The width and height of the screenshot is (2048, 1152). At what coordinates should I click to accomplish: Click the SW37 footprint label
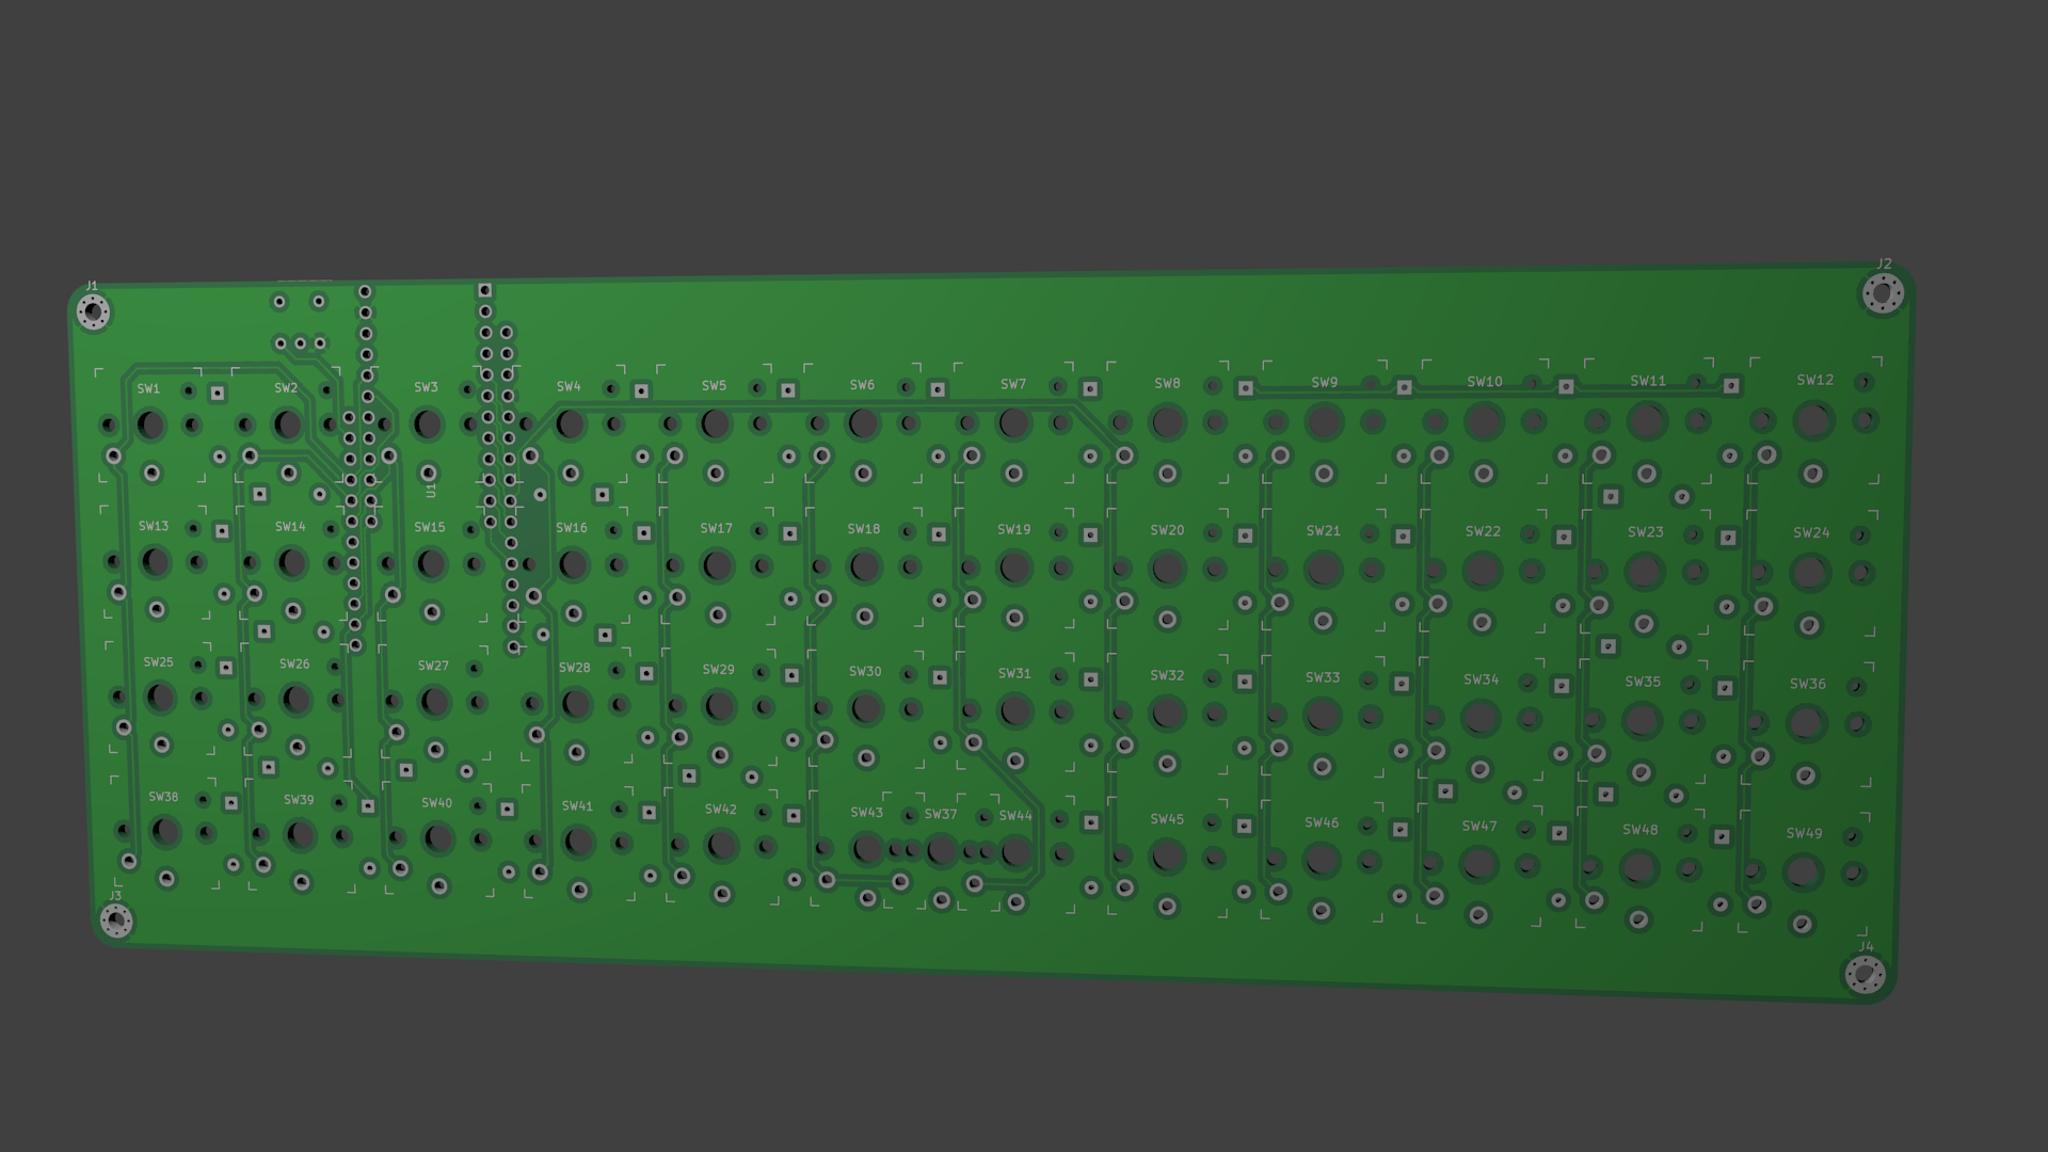click(x=940, y=814)
